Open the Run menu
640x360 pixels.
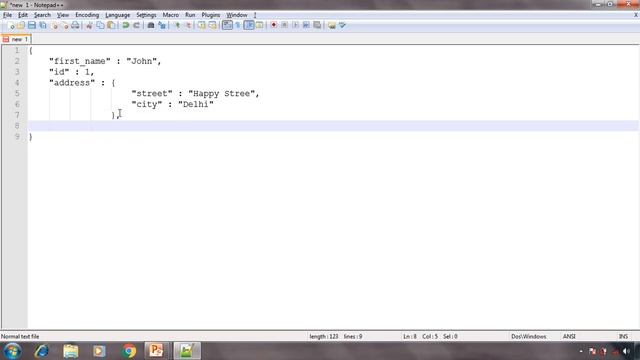point(190,15)
